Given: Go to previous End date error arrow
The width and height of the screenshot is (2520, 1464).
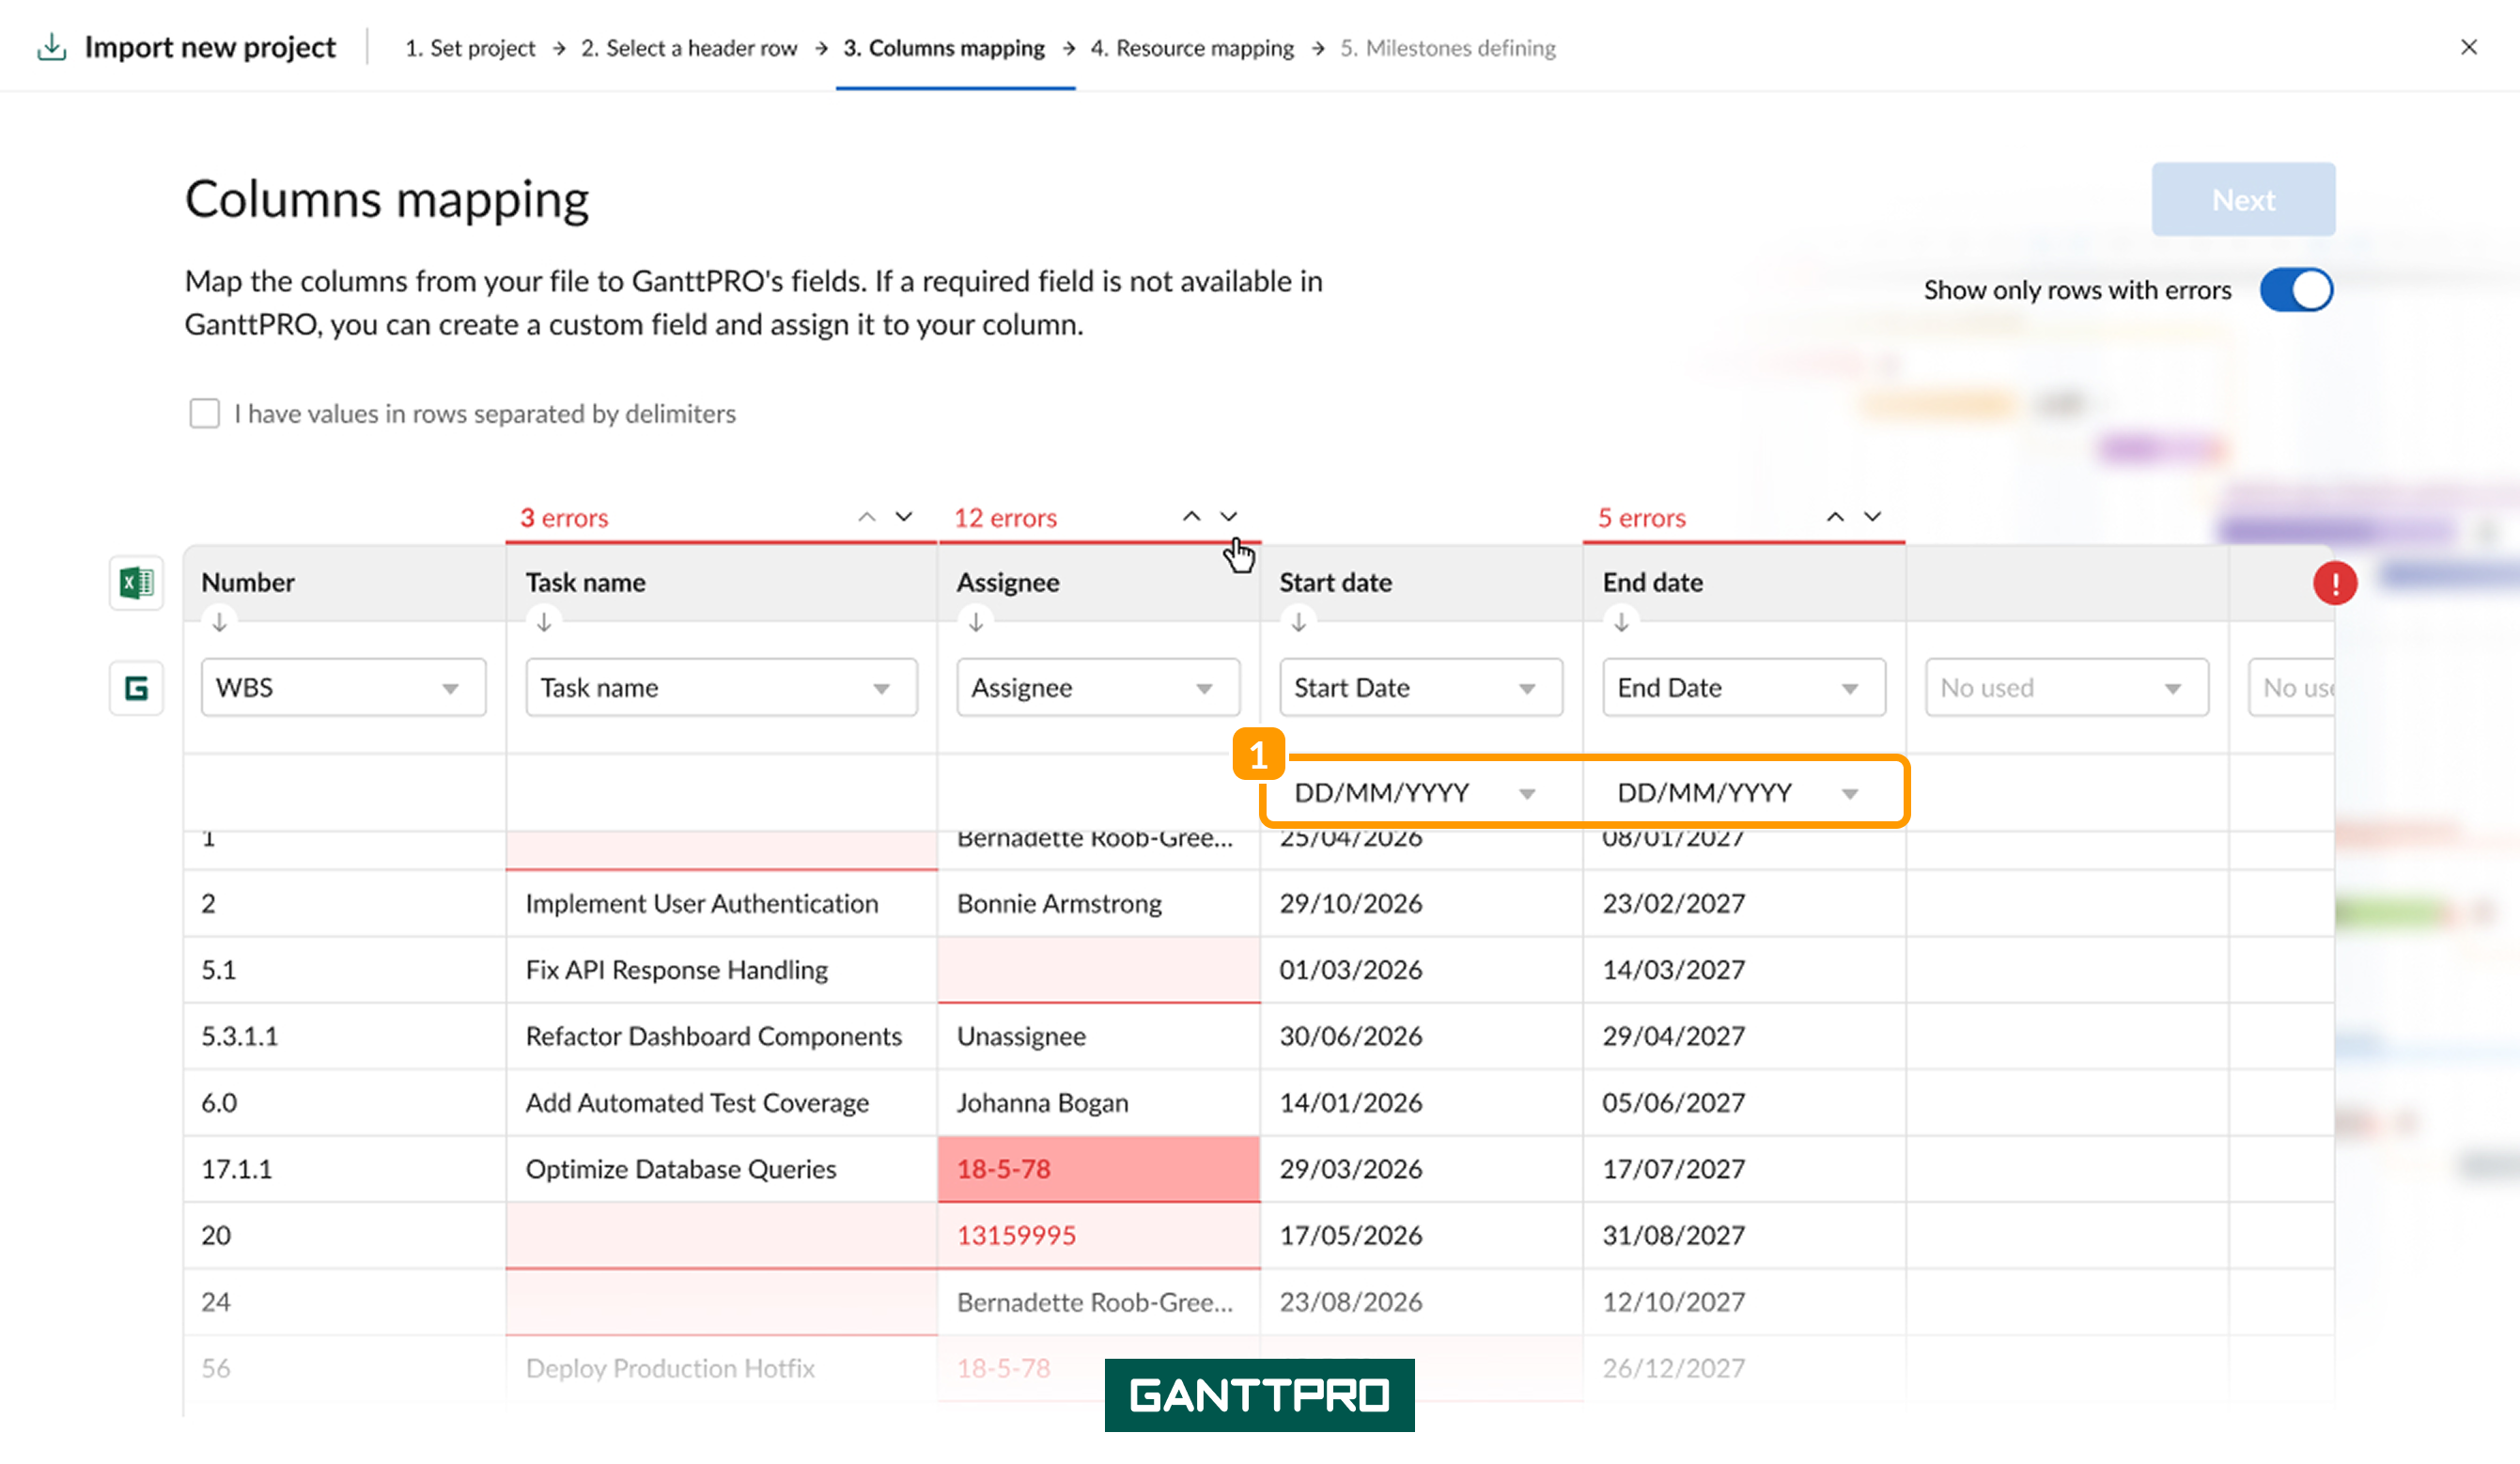Looking at the screenshot, I should [1835, 517].
